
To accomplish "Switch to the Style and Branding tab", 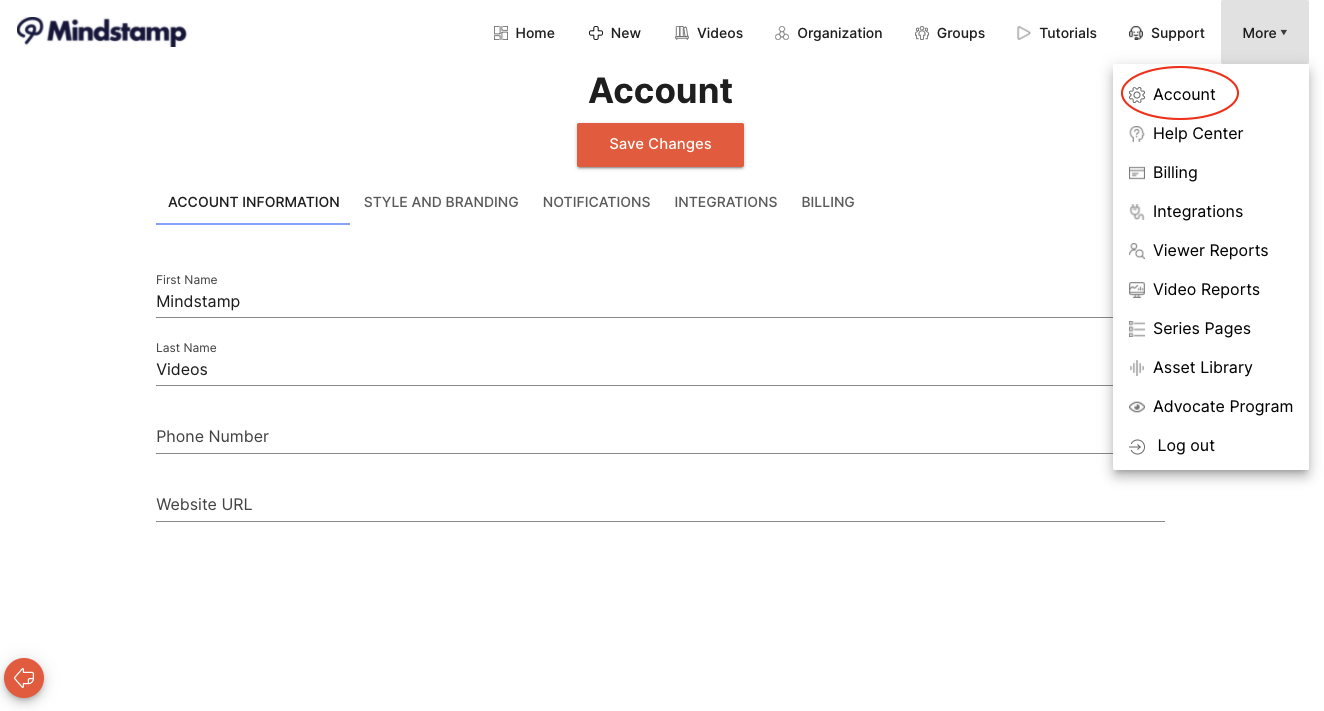I will coord(441,202).
